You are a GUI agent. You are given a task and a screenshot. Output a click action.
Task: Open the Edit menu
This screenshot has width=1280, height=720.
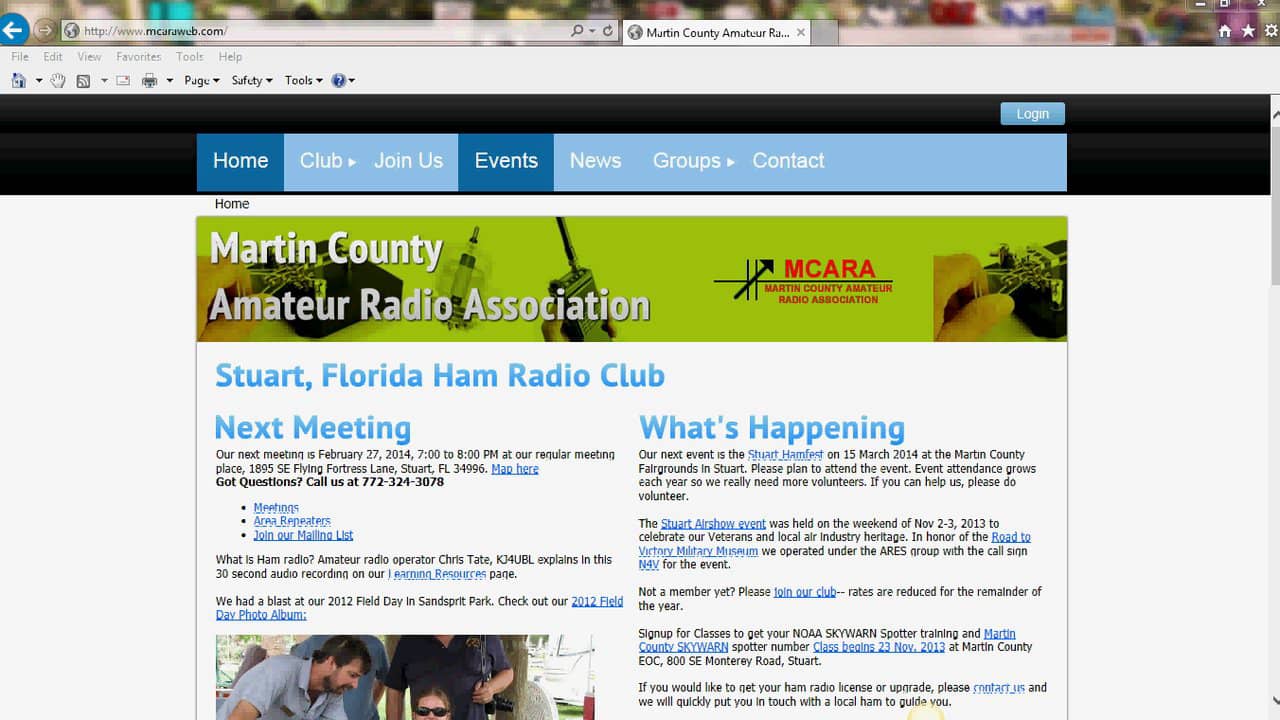(53, 57)
